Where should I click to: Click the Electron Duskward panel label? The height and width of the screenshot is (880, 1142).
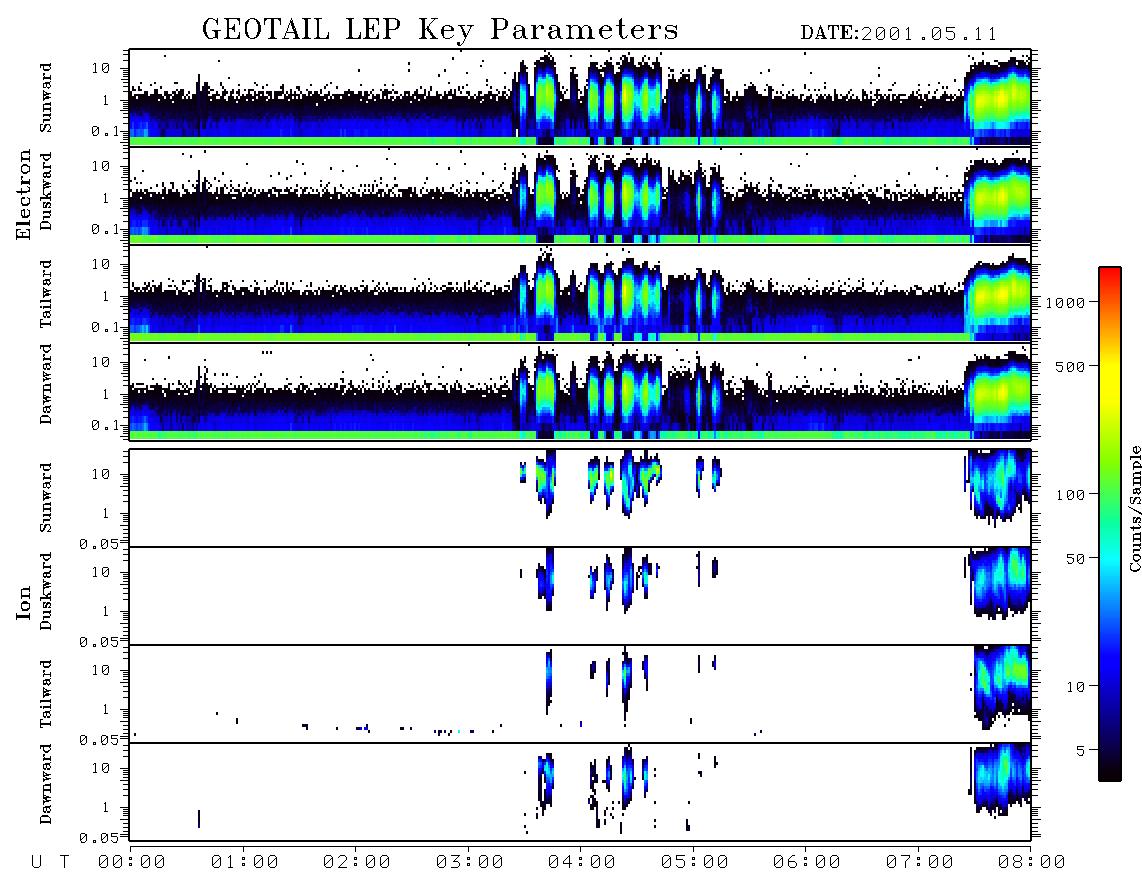point(46,192)
